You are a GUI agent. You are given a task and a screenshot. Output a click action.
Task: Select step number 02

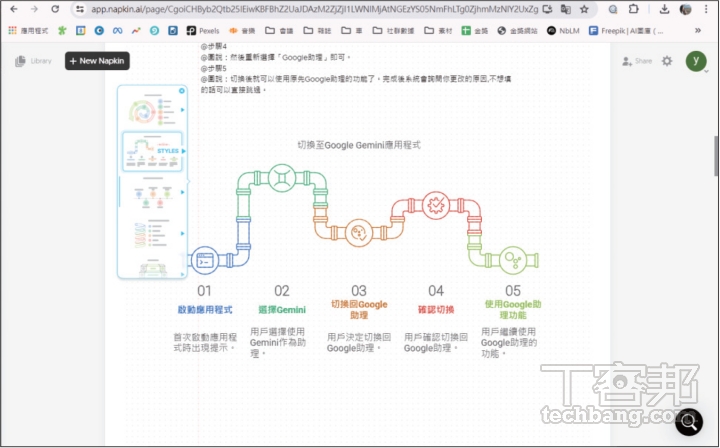pos(281,291)
